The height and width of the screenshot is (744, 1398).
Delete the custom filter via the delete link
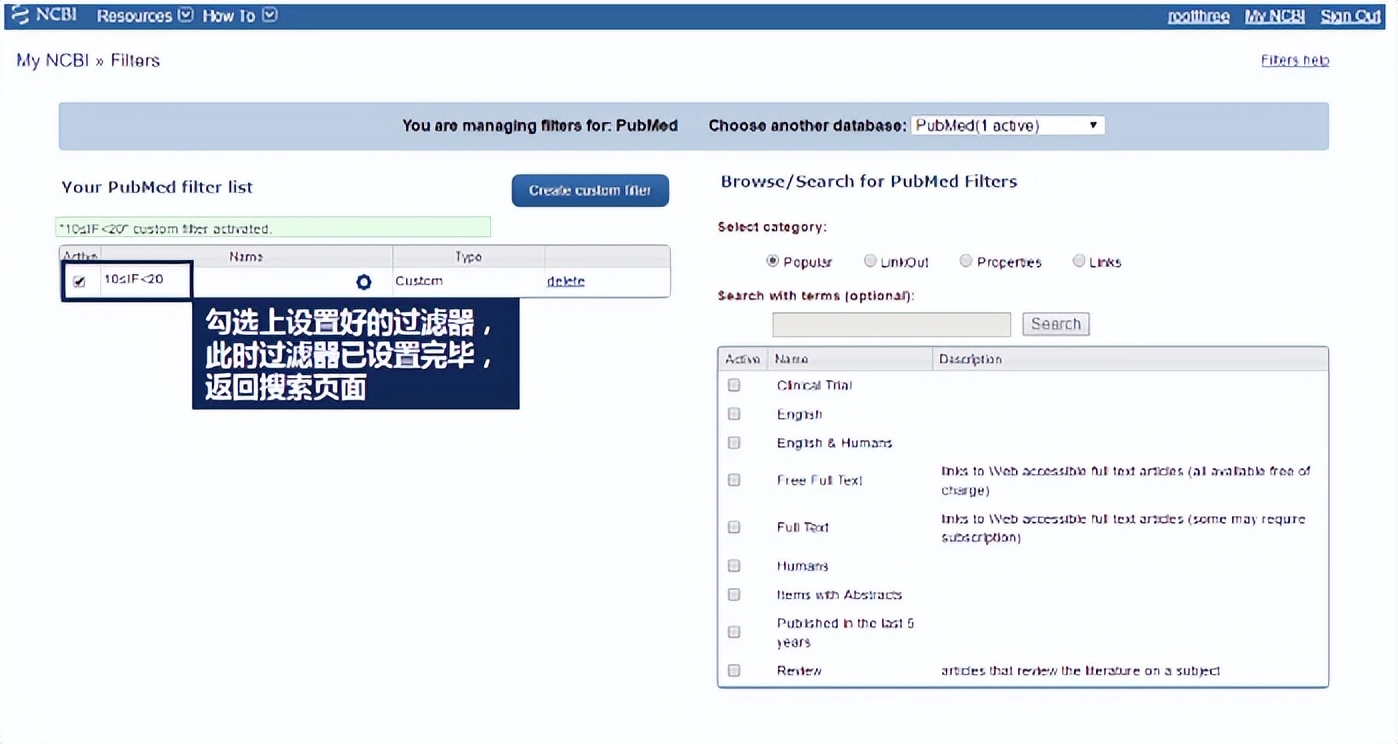tap(565, 281)
